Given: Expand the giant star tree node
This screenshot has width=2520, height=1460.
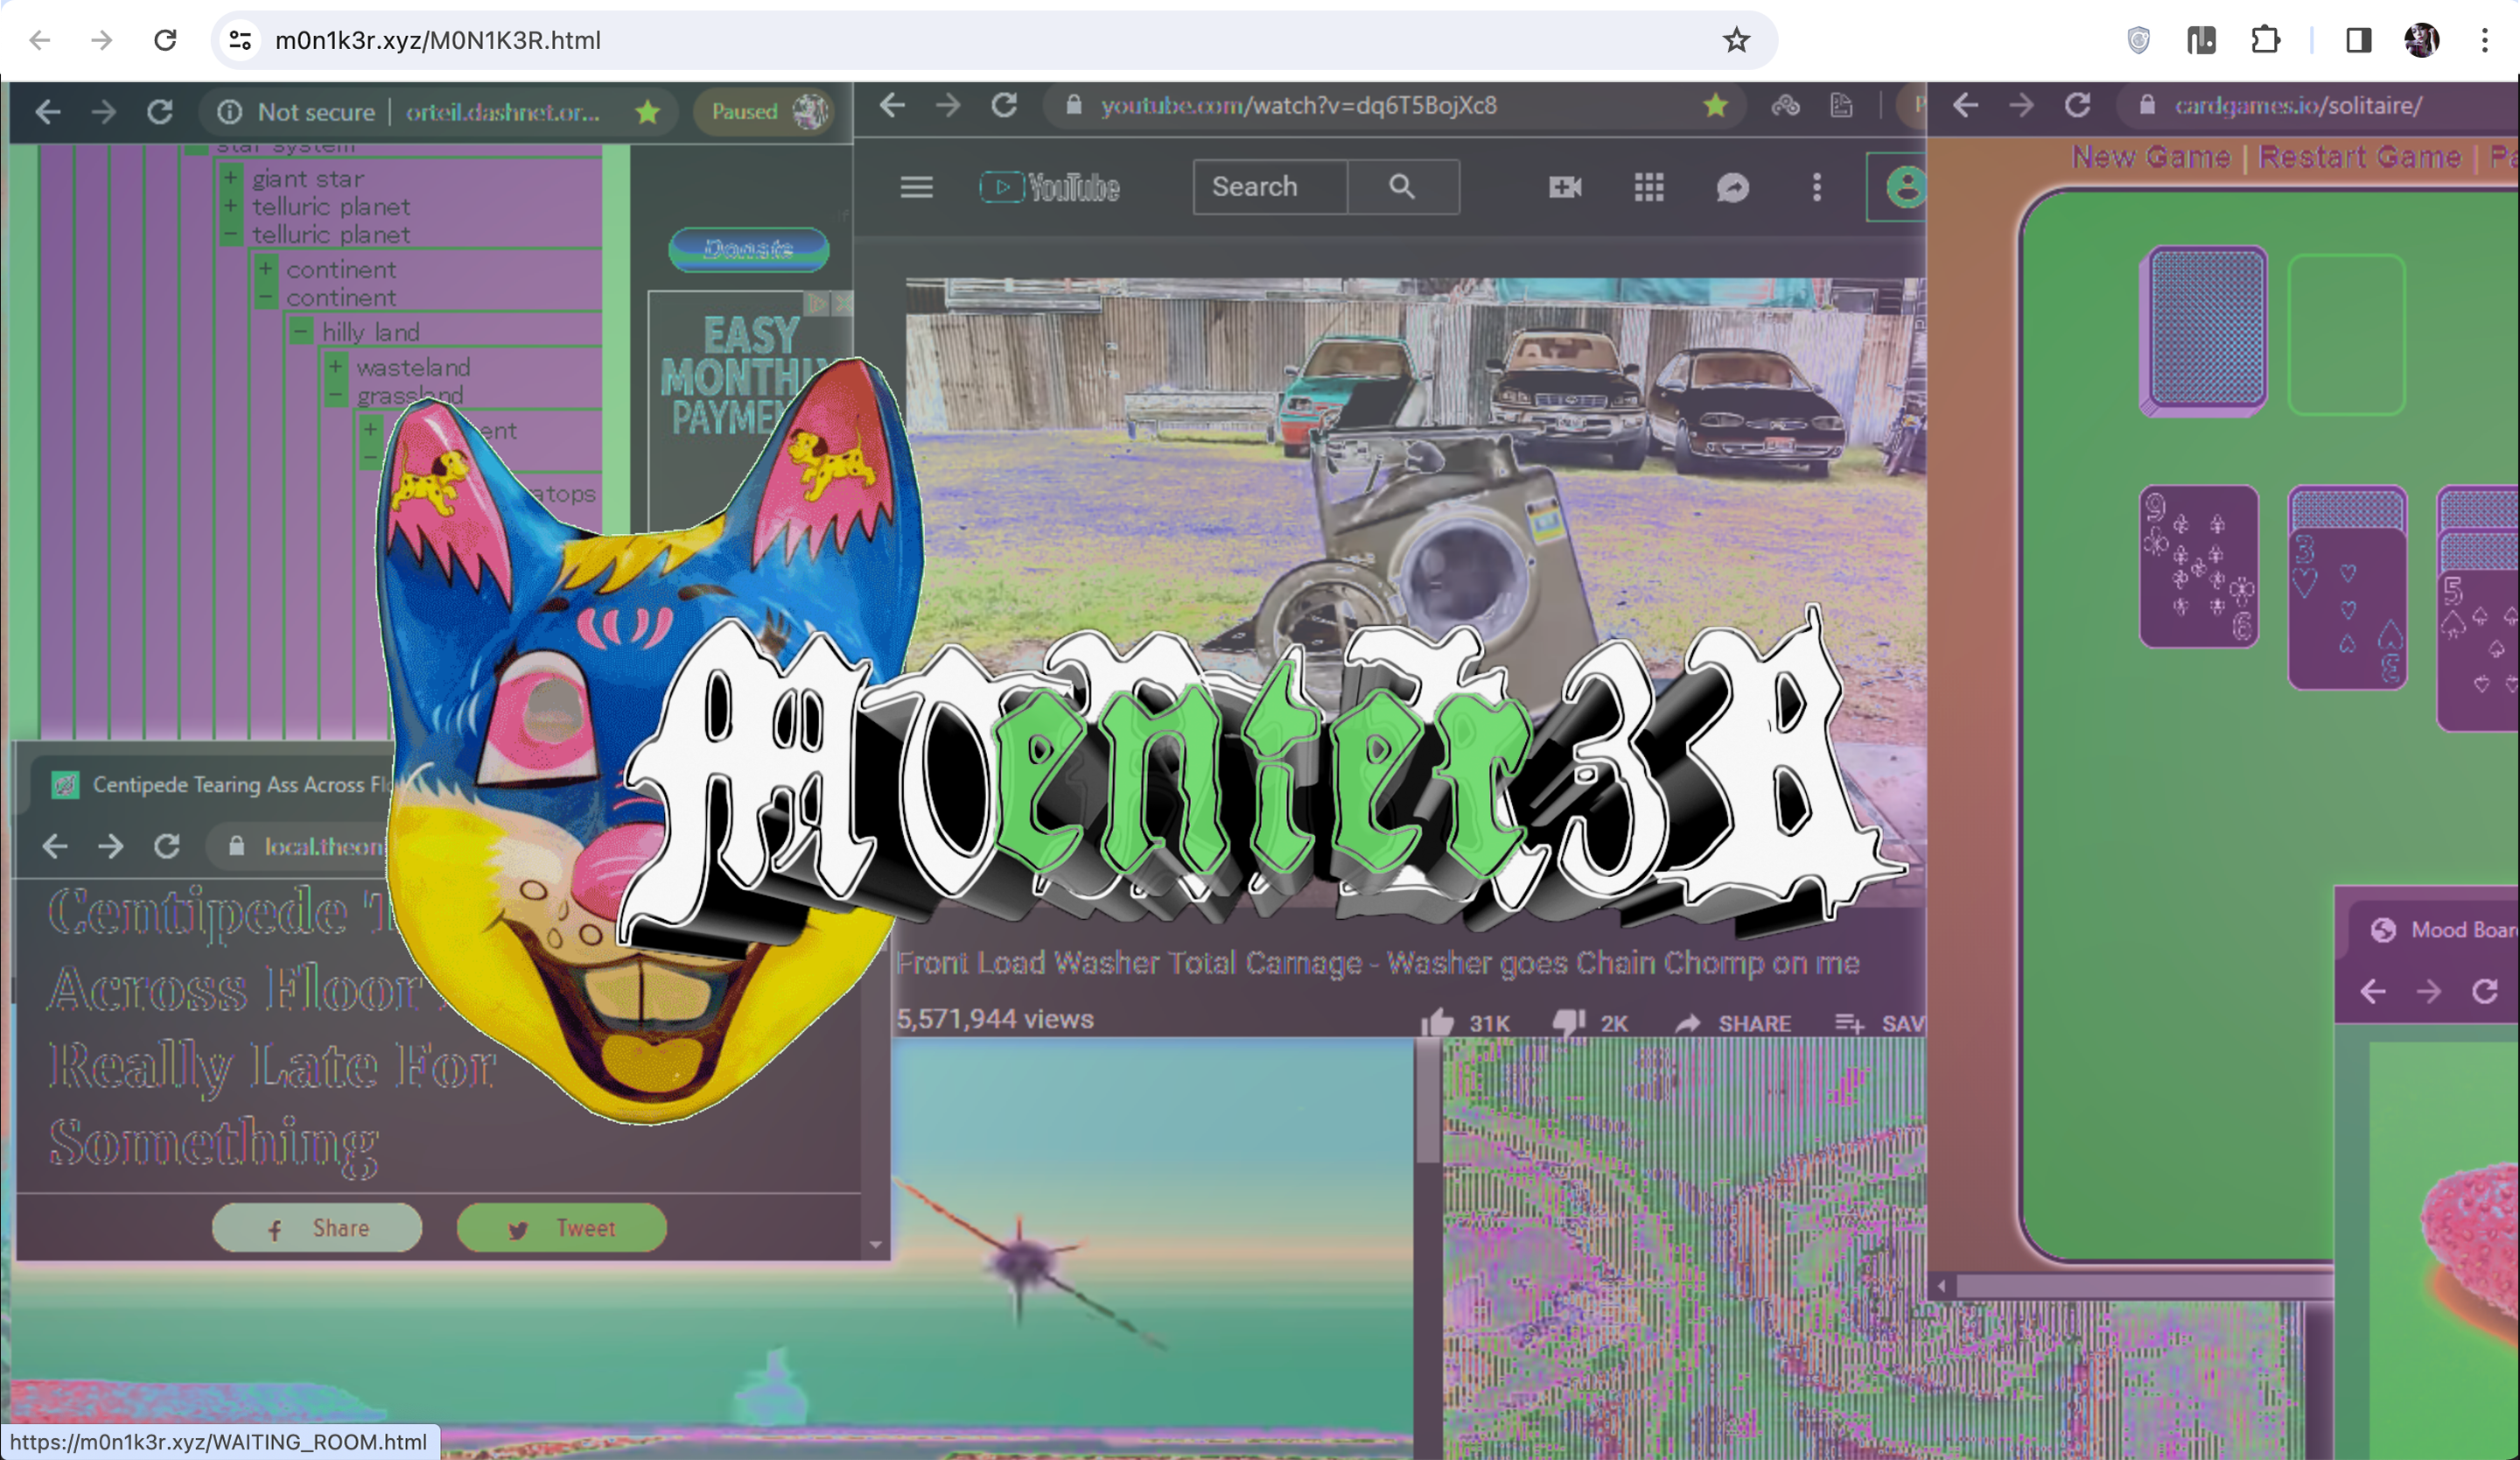Looking at the screenshot, I should (x=231, y=178).
